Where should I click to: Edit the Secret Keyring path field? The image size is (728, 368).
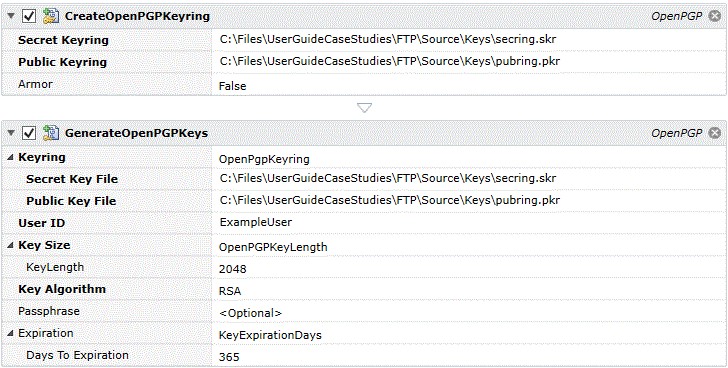pos(469,40)
